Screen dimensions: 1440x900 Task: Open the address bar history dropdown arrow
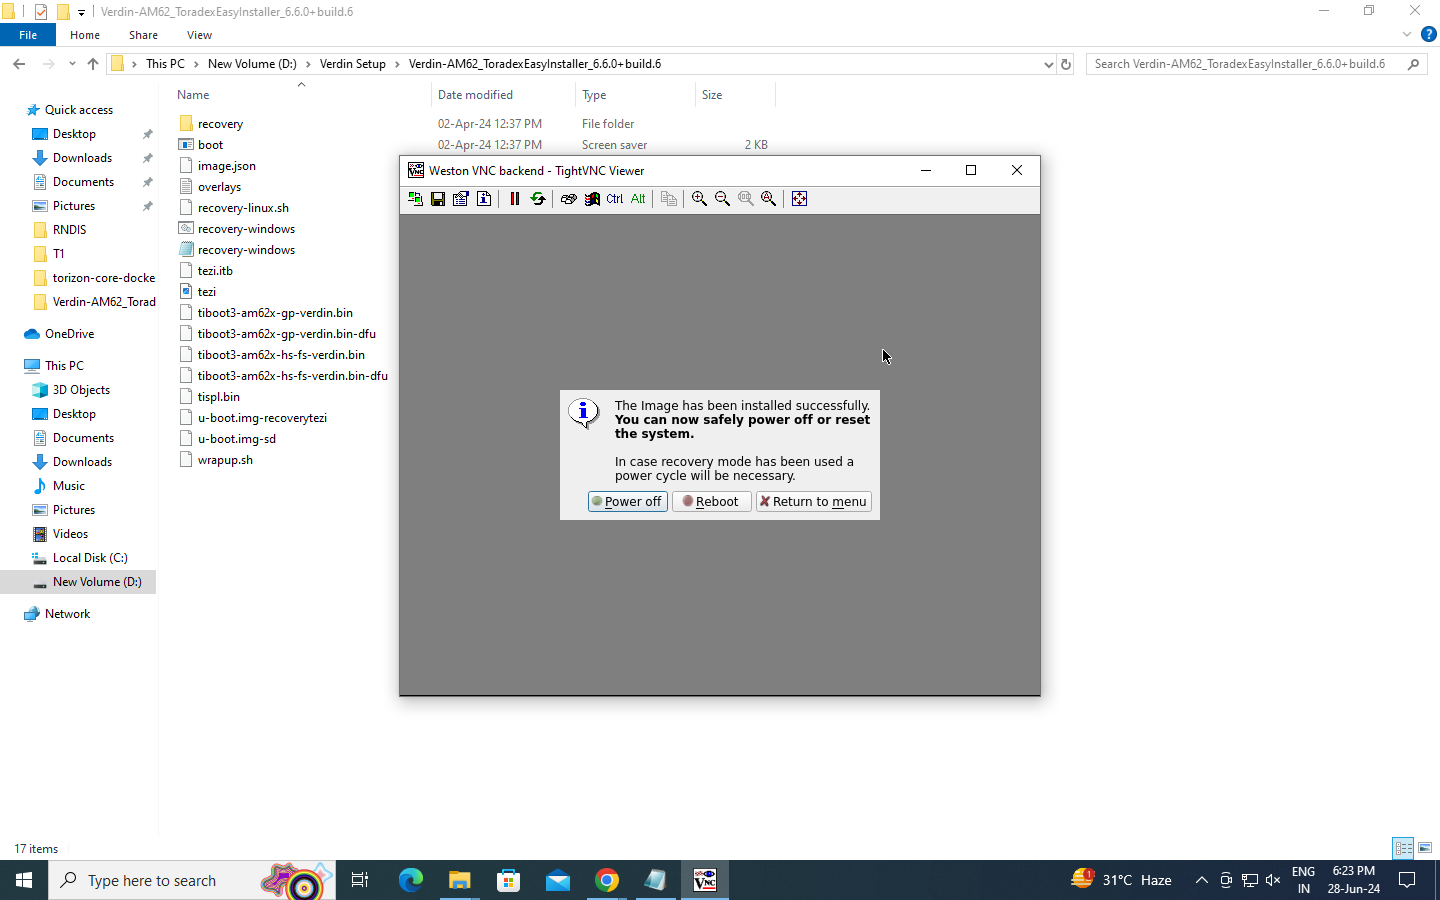1048,64
